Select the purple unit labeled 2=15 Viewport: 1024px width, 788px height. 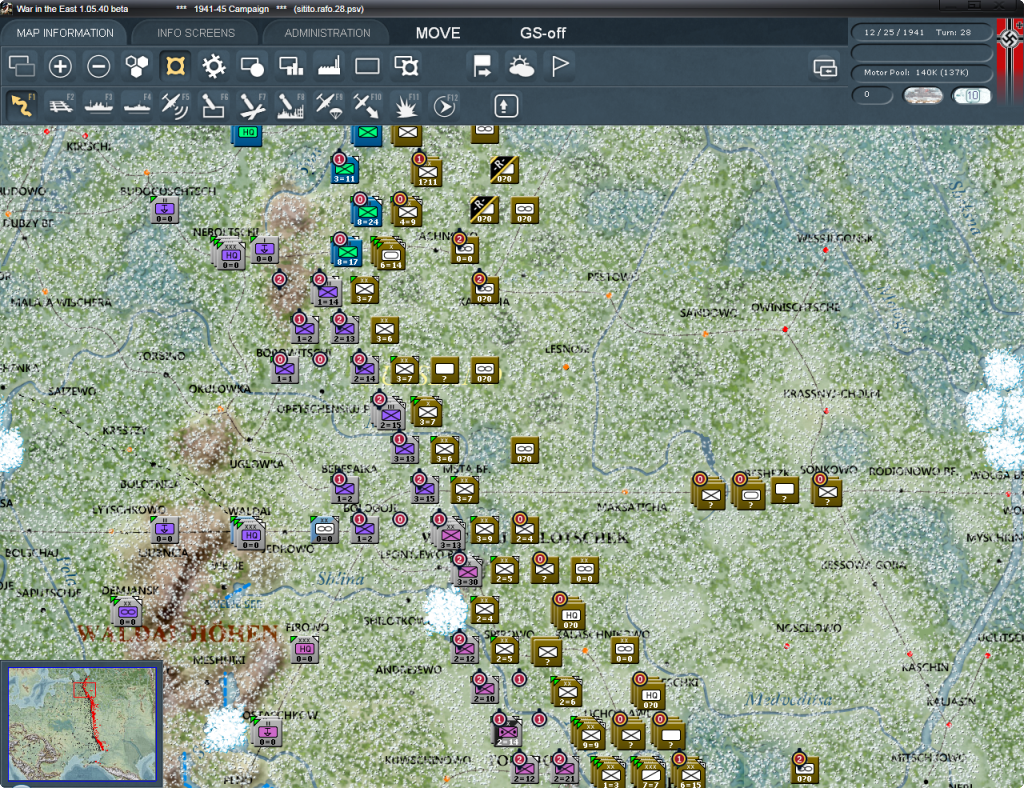point(390,415)
